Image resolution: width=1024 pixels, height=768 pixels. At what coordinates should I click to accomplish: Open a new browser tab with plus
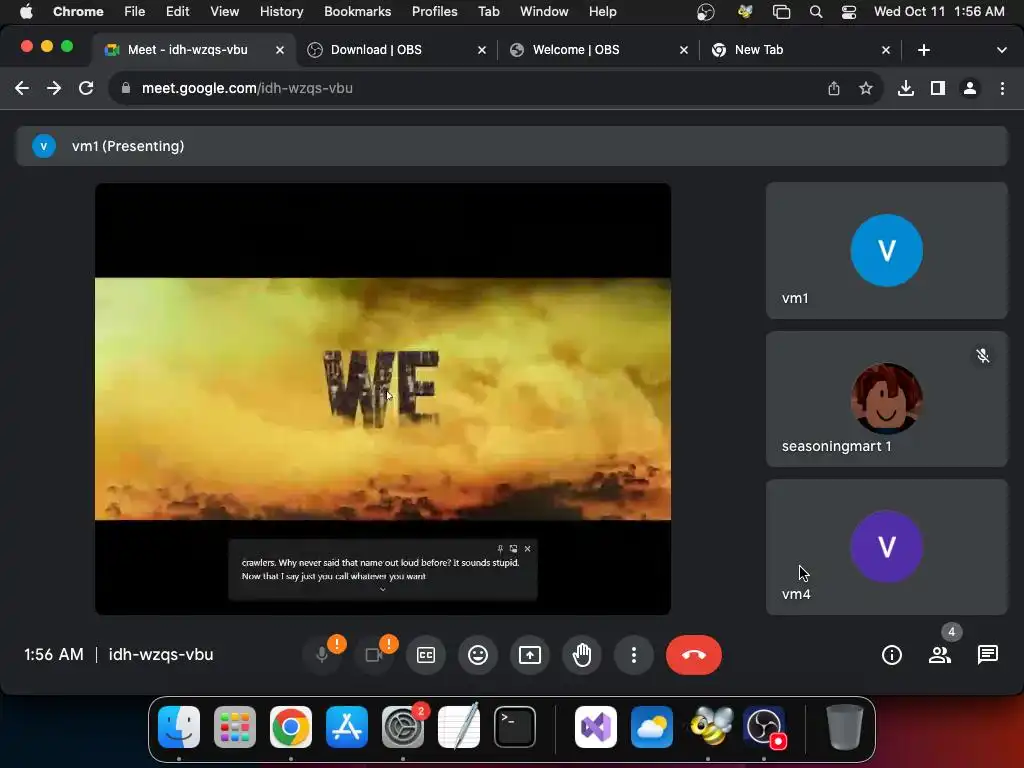[923, 50]
